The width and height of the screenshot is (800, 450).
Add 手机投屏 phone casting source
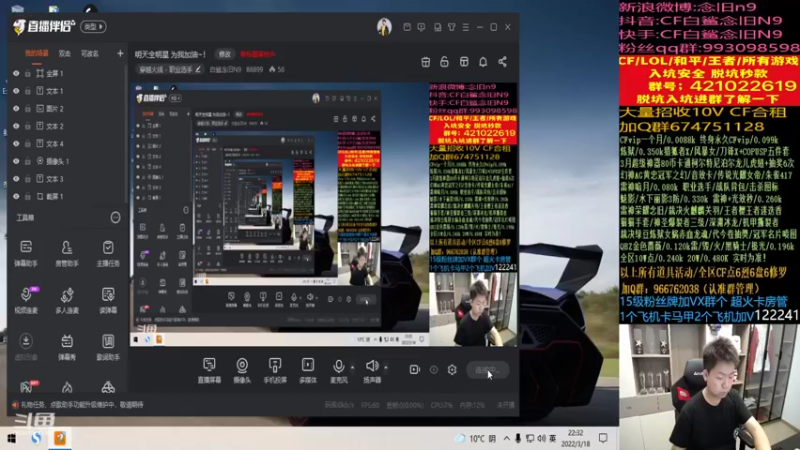click(275, 370)
